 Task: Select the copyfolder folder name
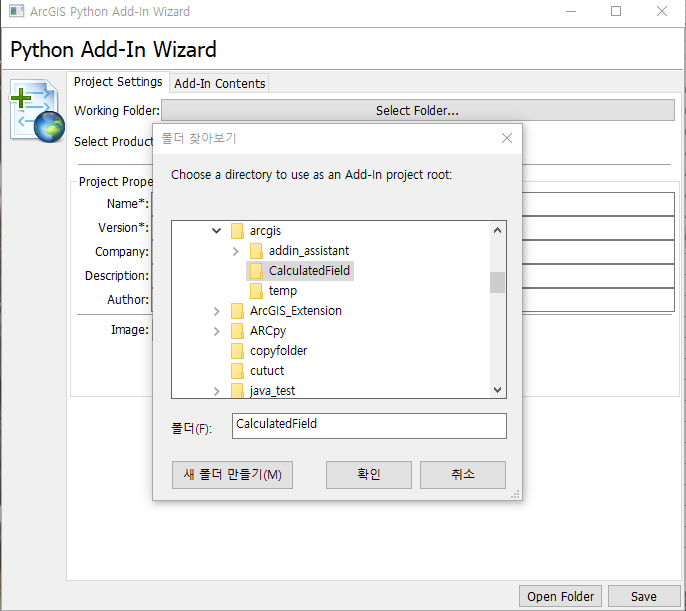tap(279, 350)
